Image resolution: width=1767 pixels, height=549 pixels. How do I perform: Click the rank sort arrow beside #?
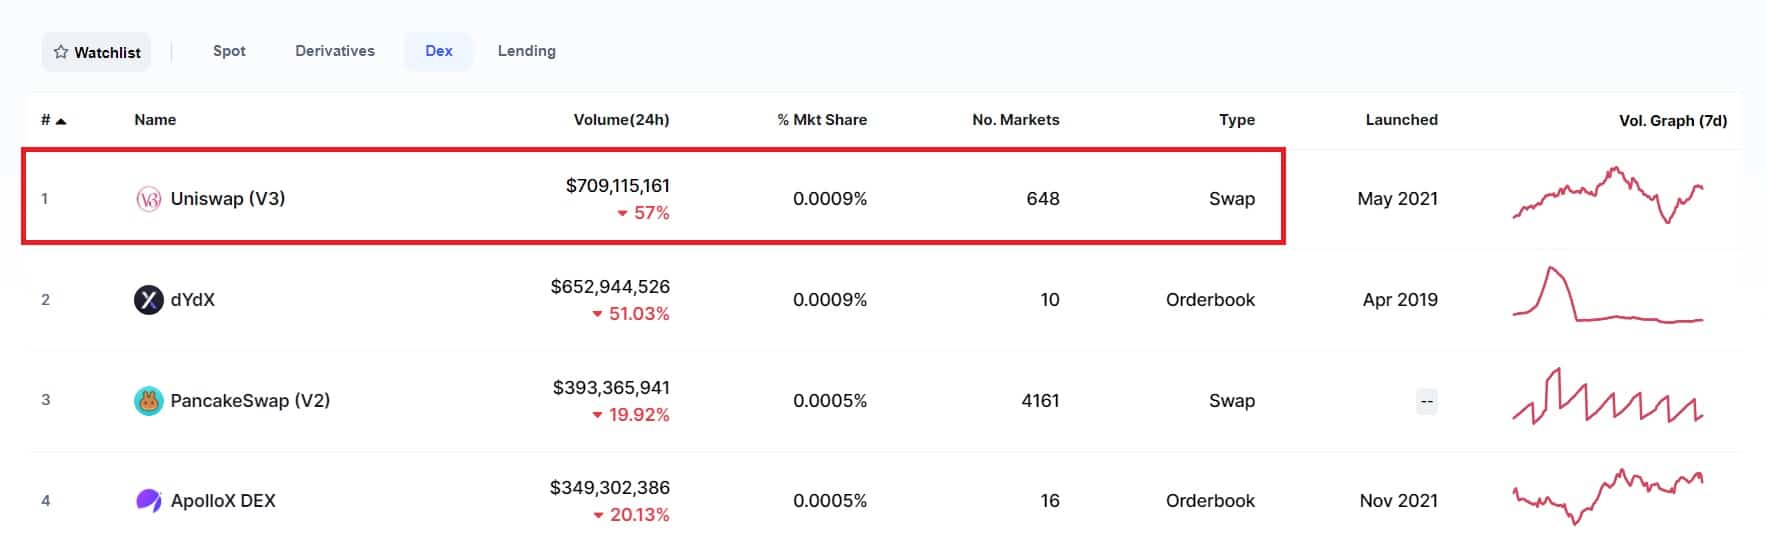point(61,121)
